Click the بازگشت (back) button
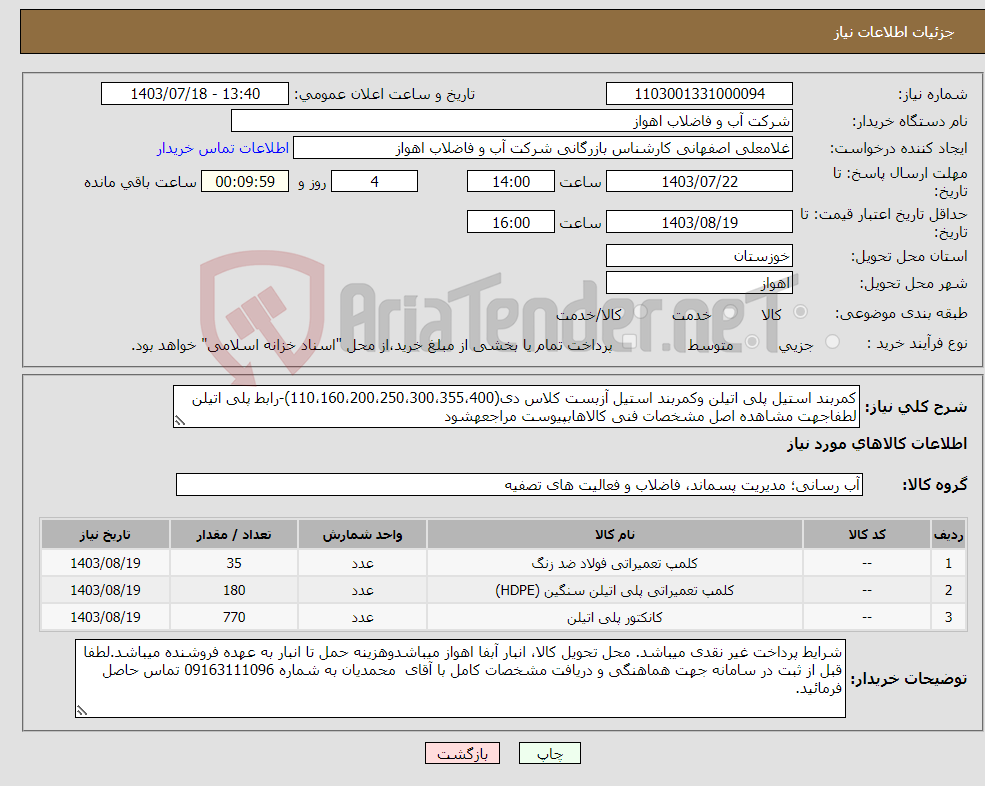985x786 pixels. pyautogui.click(x=462, y=753)
